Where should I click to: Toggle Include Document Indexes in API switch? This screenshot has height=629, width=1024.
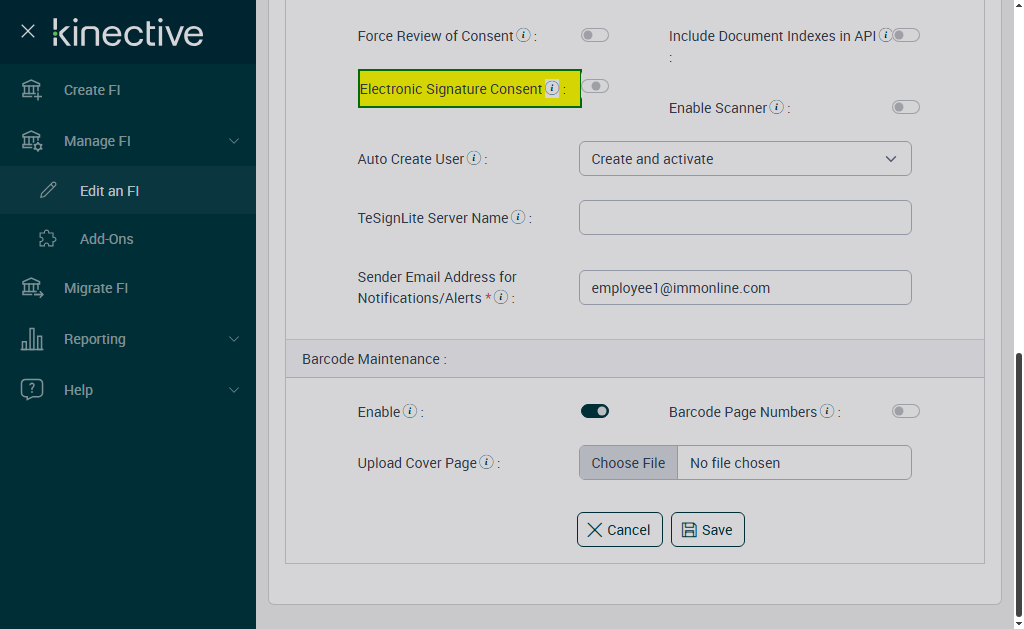(x=906, y=35)
